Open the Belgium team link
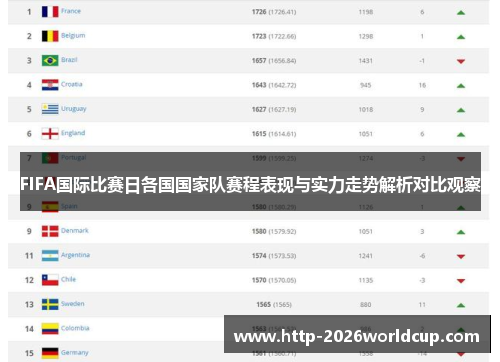Viewport: 500px width, 362px height. click(x=73, y=36)
